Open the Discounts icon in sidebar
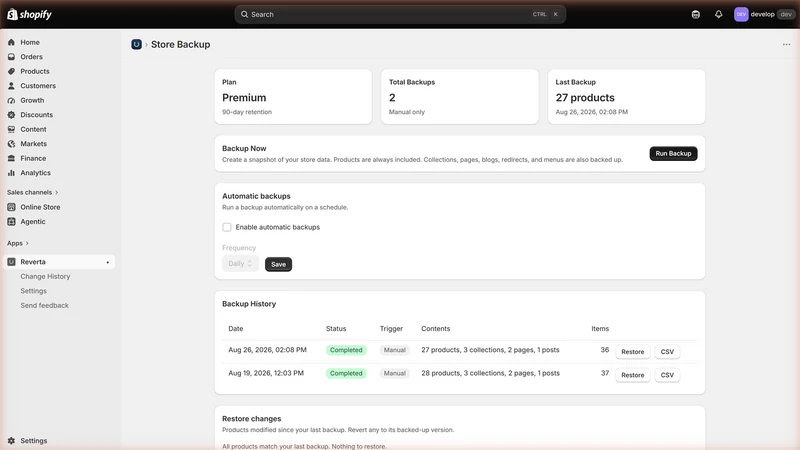 [11, 115]
